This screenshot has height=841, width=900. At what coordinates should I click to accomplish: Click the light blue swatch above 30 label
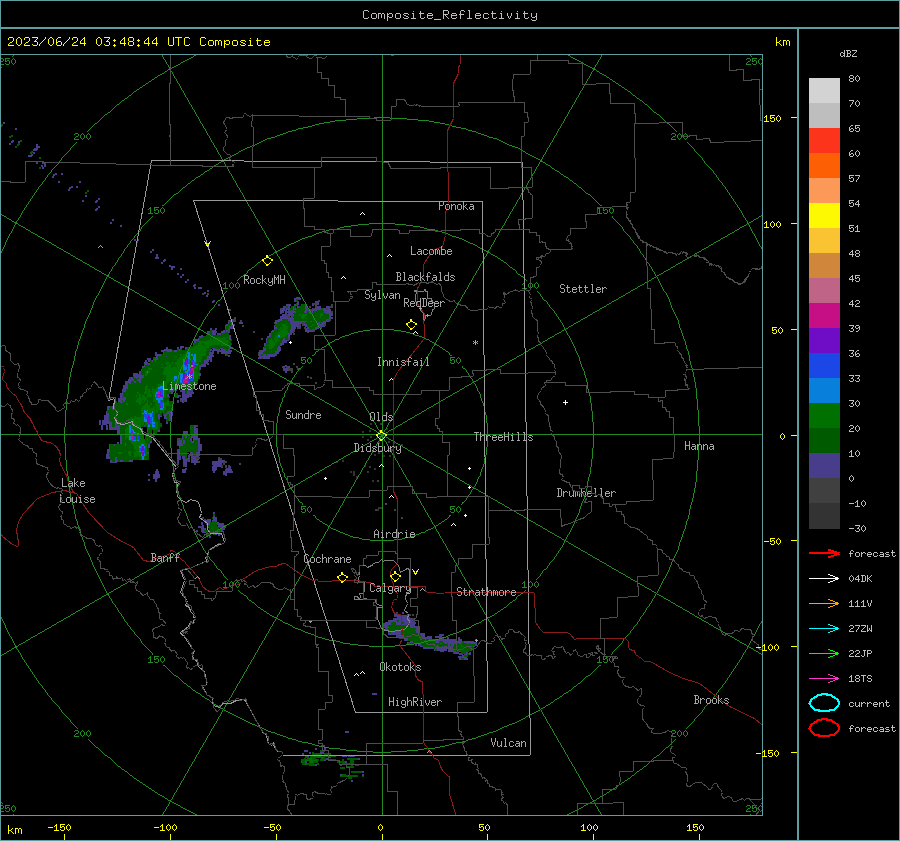click(824, 390)
